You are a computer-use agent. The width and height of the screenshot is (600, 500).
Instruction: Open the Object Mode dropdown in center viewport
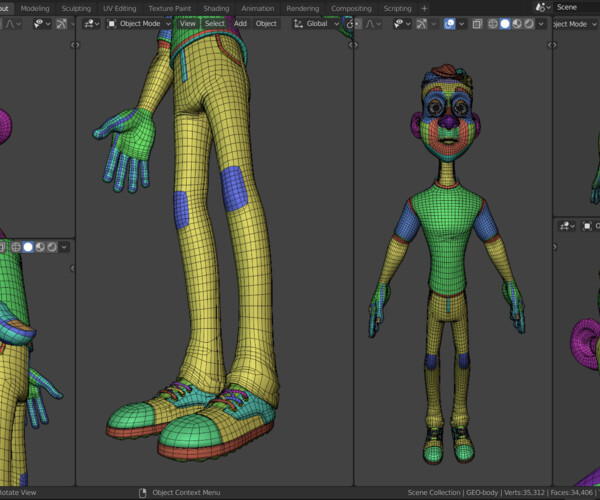click(138, 23)
